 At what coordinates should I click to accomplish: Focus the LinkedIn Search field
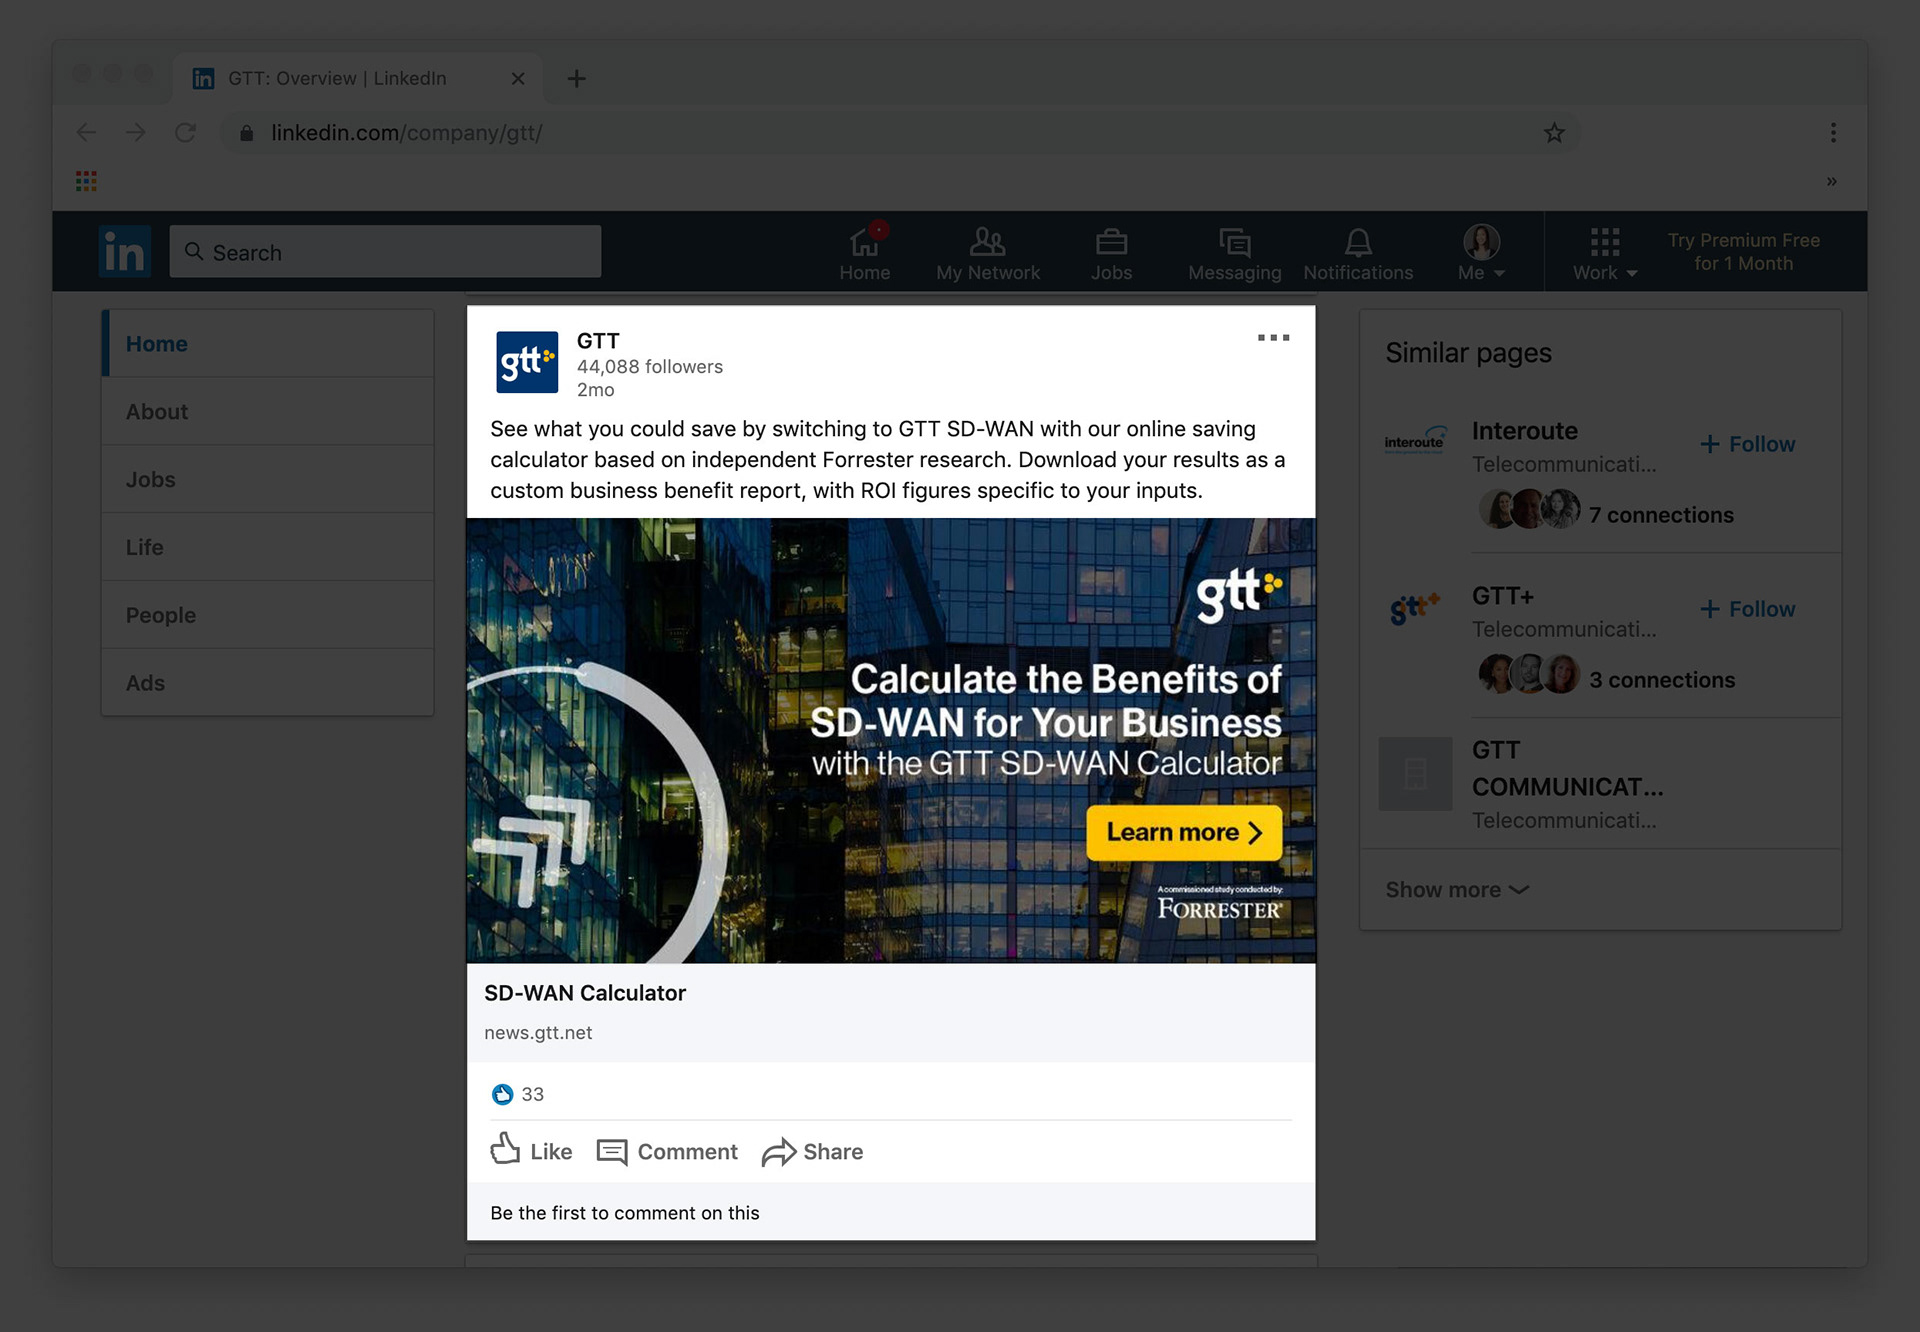tap(385, 252)
